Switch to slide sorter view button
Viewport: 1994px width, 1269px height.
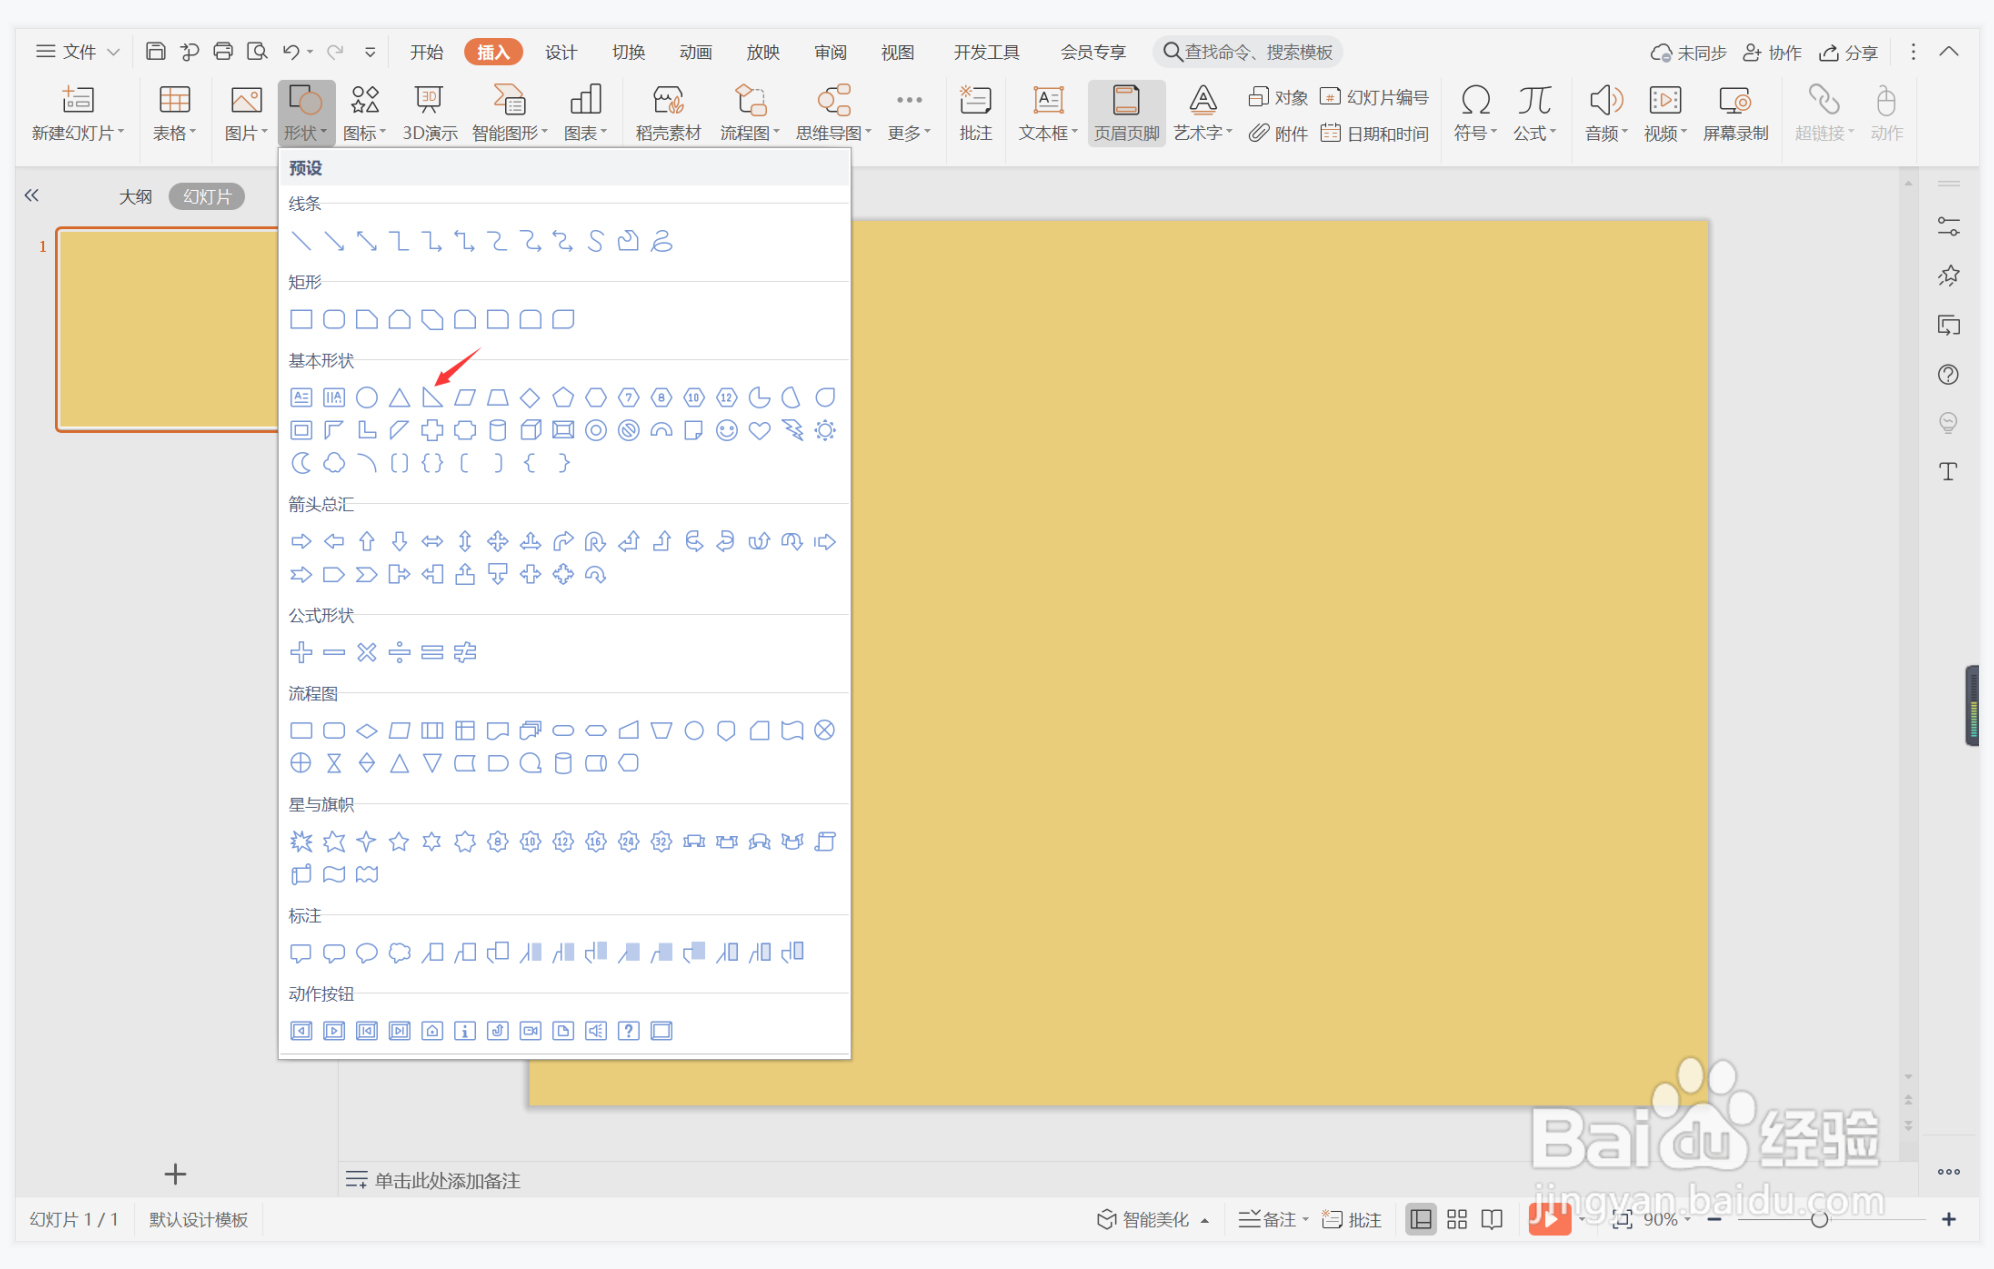pyautogui.click(x=1457, y=1219)
